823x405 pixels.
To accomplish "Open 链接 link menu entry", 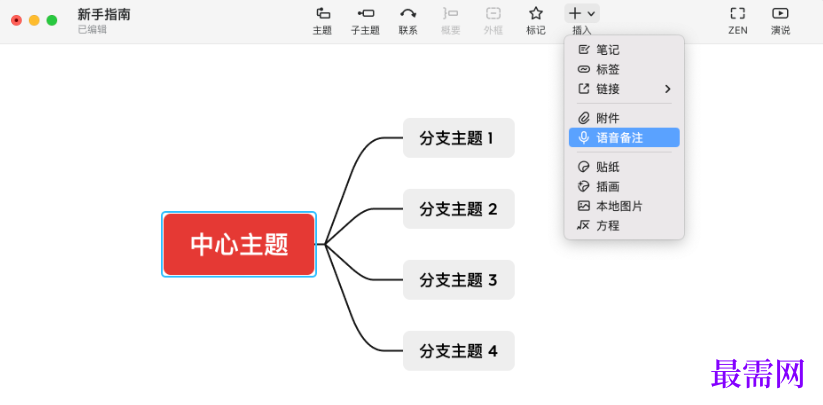I will coord(624,89).
